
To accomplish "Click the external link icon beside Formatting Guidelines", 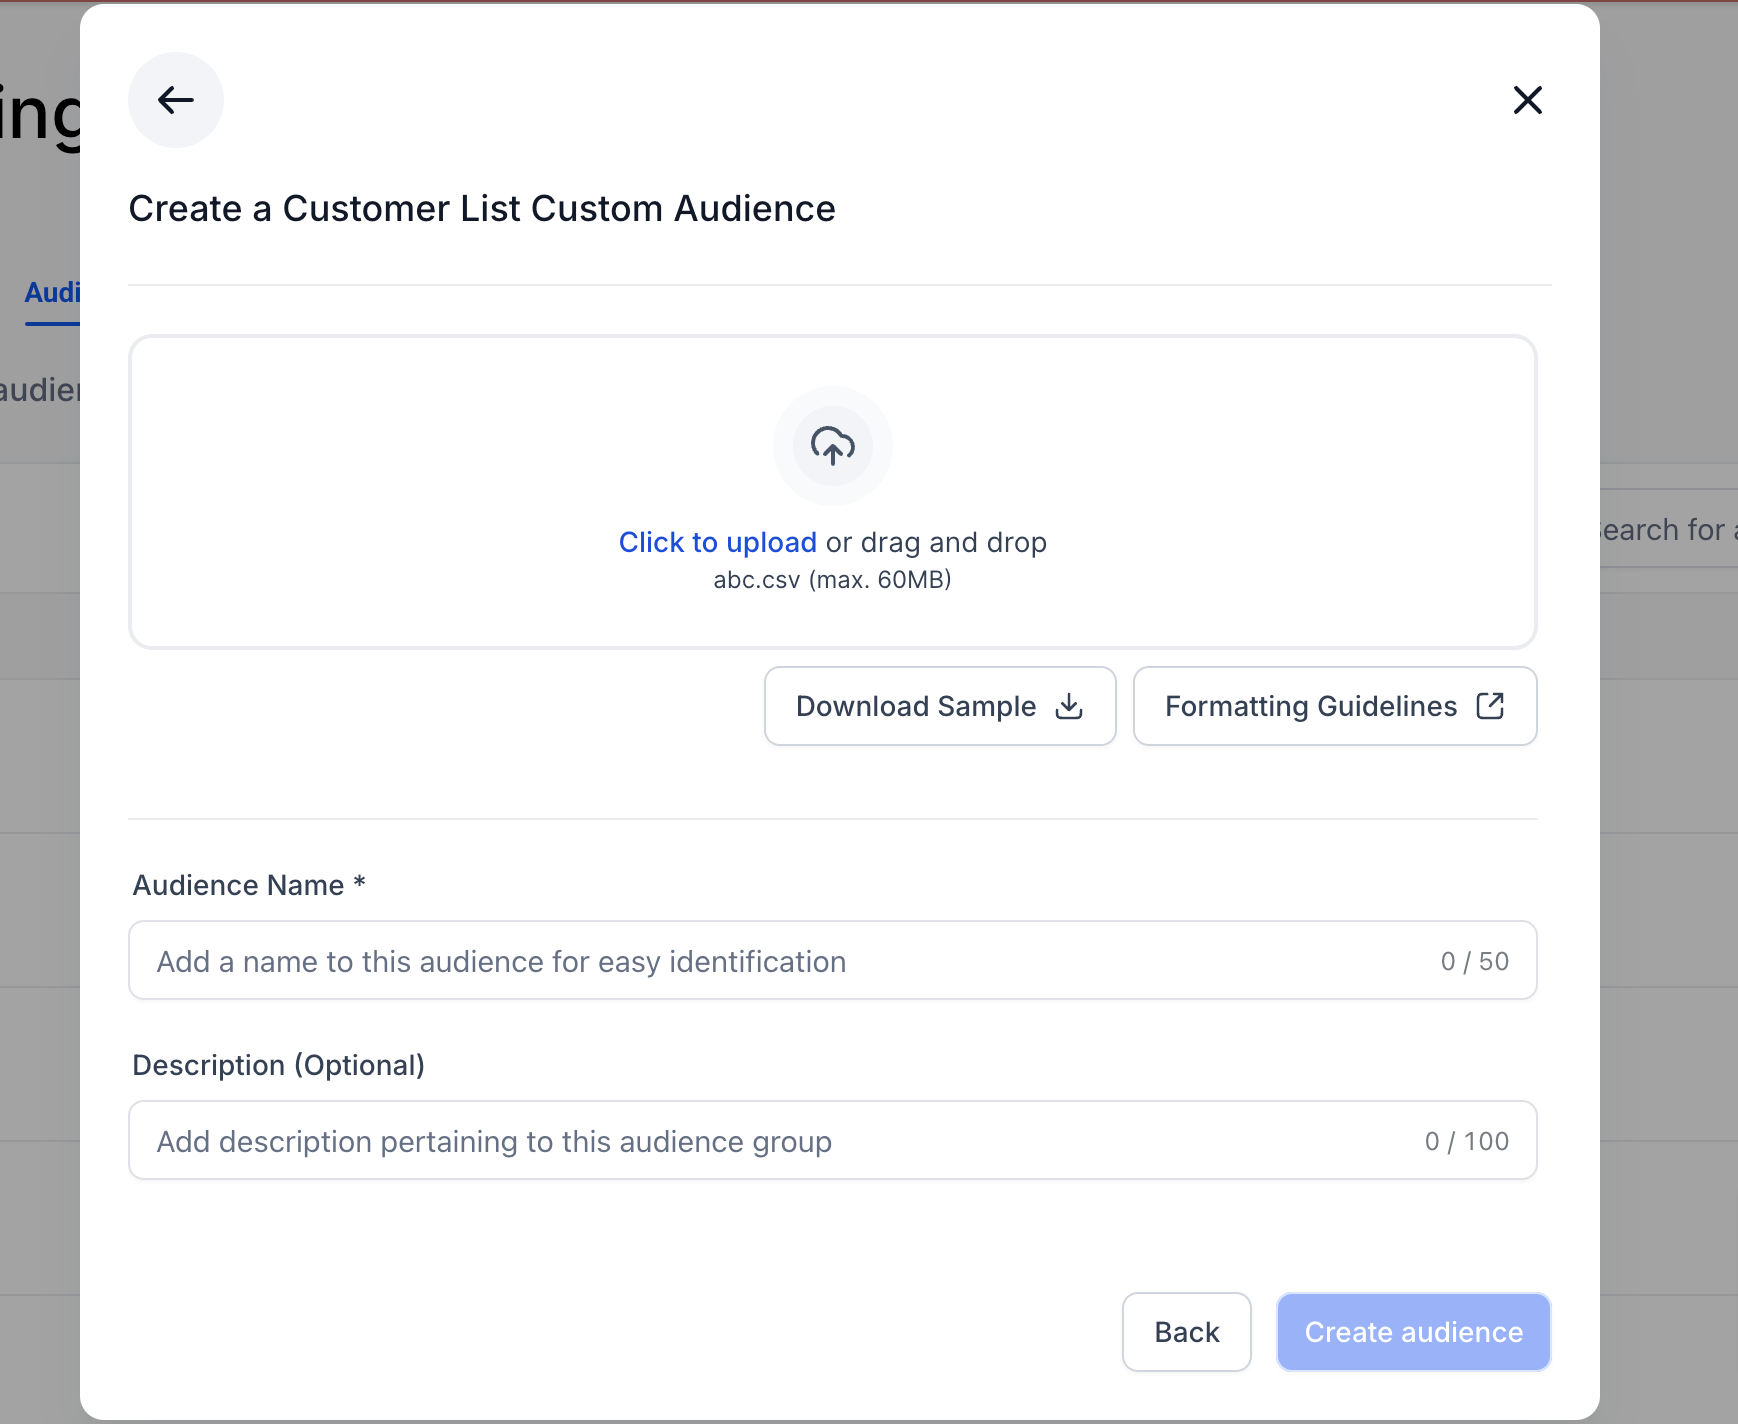I will click(x=1491, y=706).
